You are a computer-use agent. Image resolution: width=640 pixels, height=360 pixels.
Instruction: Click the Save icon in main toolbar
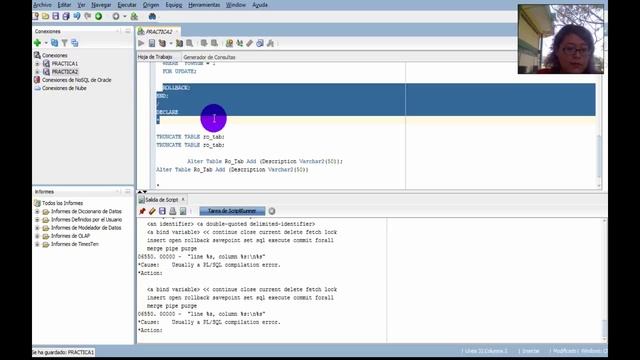click(56, 16)
